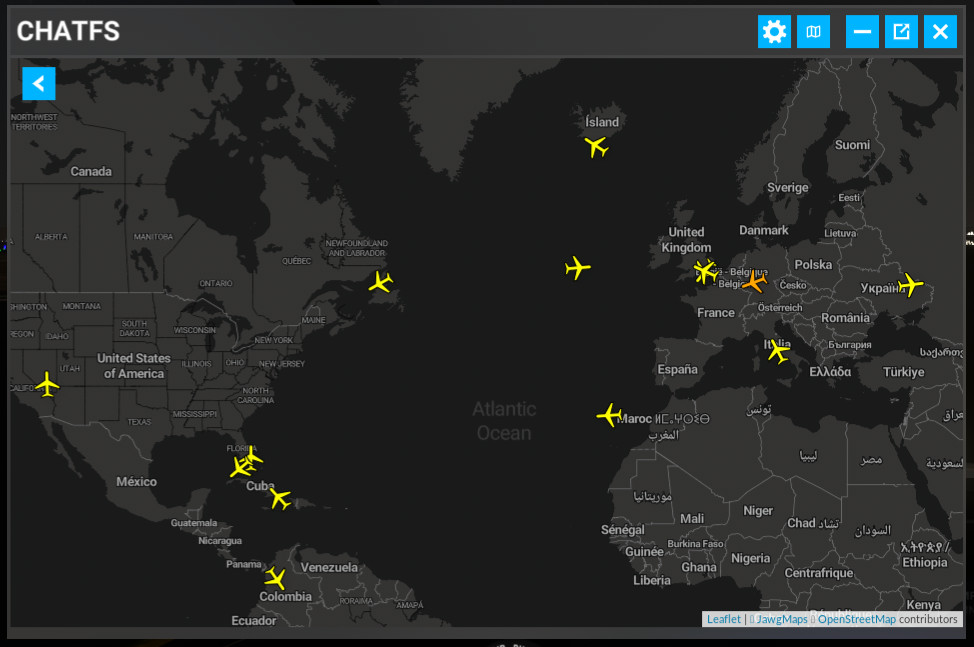The image size is (974, 647).
Task: Select the plane flying near Ísland
Action: point(596,146)
